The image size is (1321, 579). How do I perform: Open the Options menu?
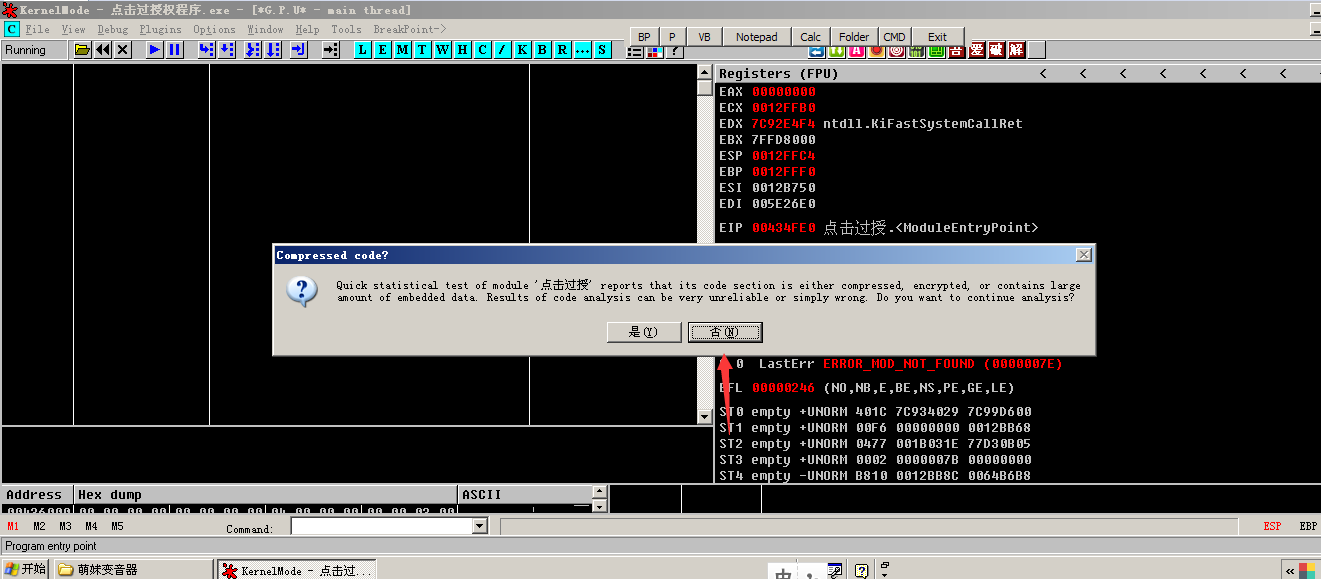pyautogui.click(x=214, y=29)
